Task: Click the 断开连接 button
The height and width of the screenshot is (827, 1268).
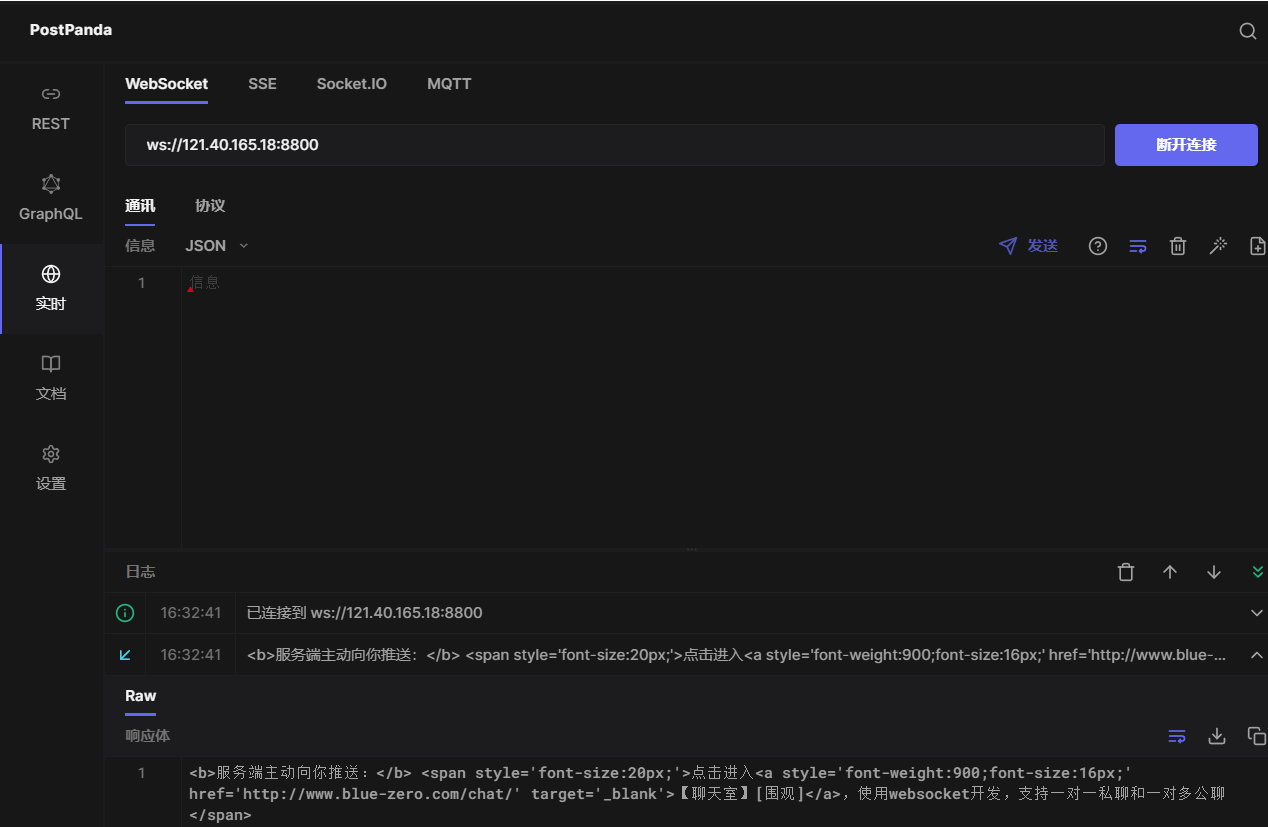Action: coord(1186,144)
